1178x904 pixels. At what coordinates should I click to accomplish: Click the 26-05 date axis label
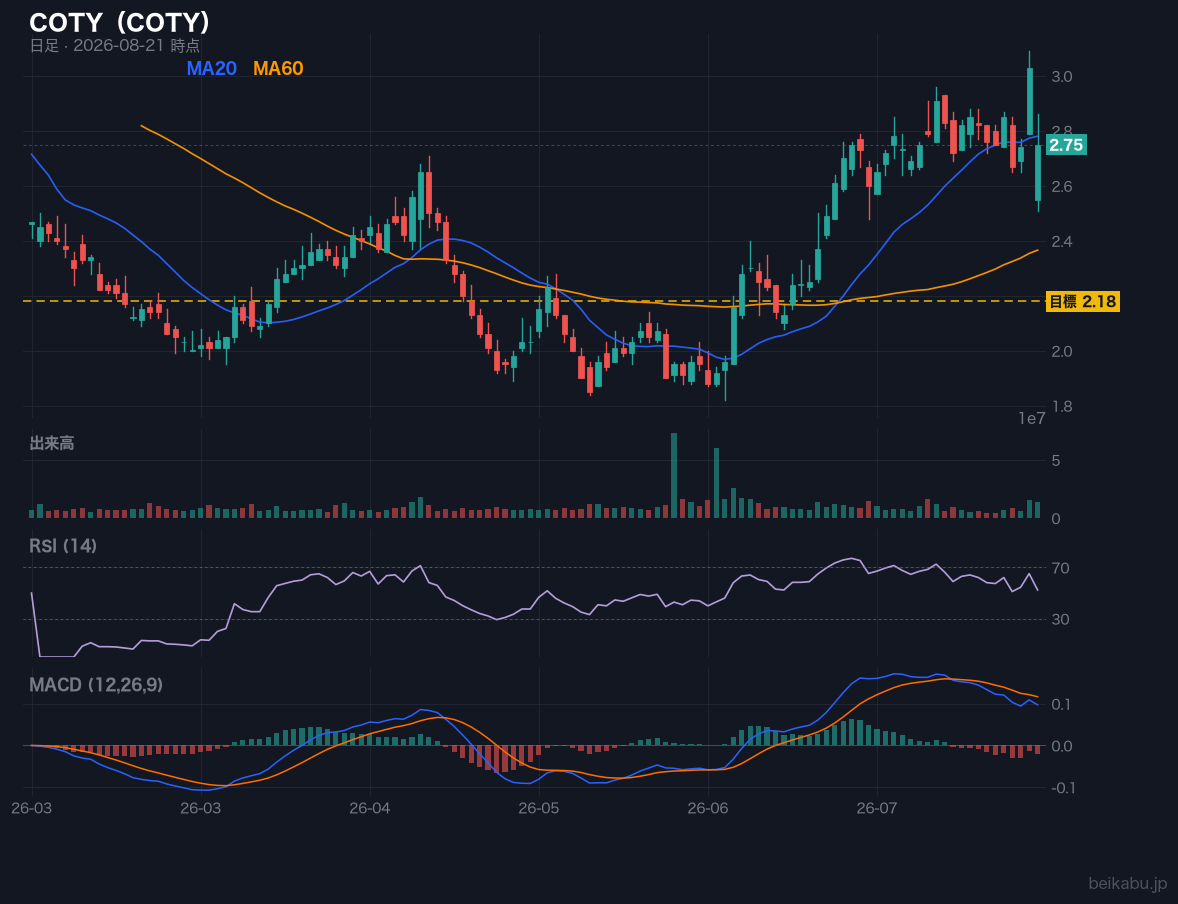click(539, 809)
